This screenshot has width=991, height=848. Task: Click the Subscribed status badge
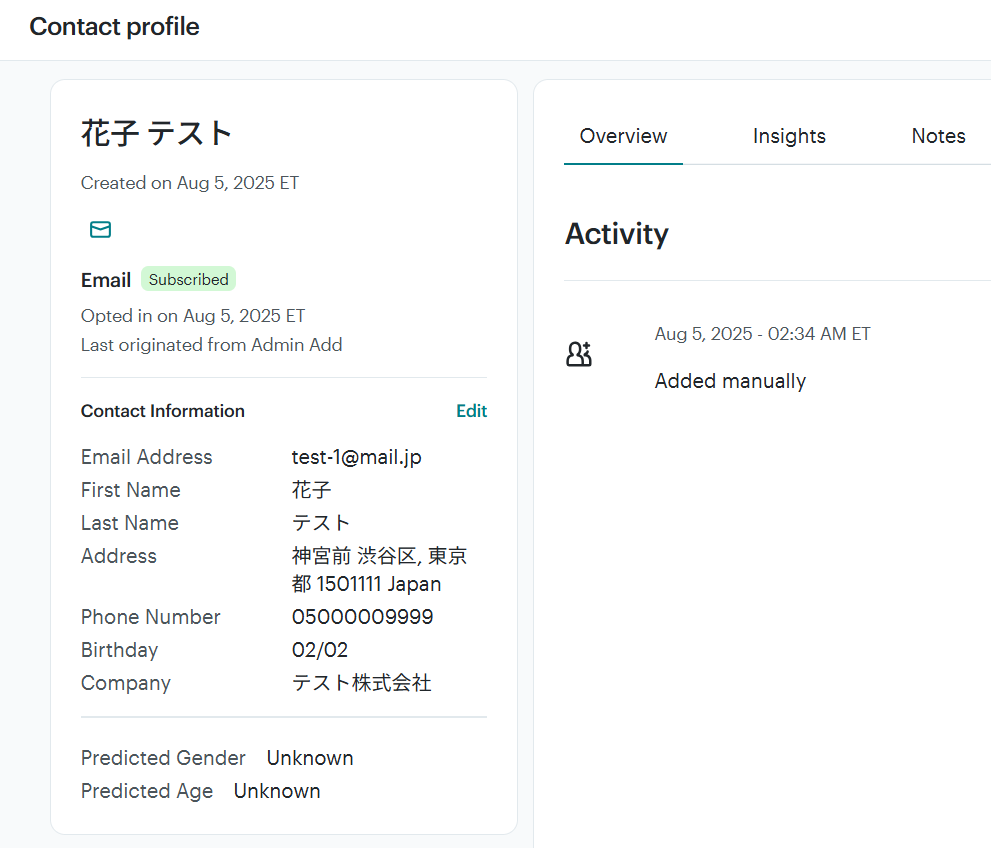pyautogui.click(x=188, y=279)
